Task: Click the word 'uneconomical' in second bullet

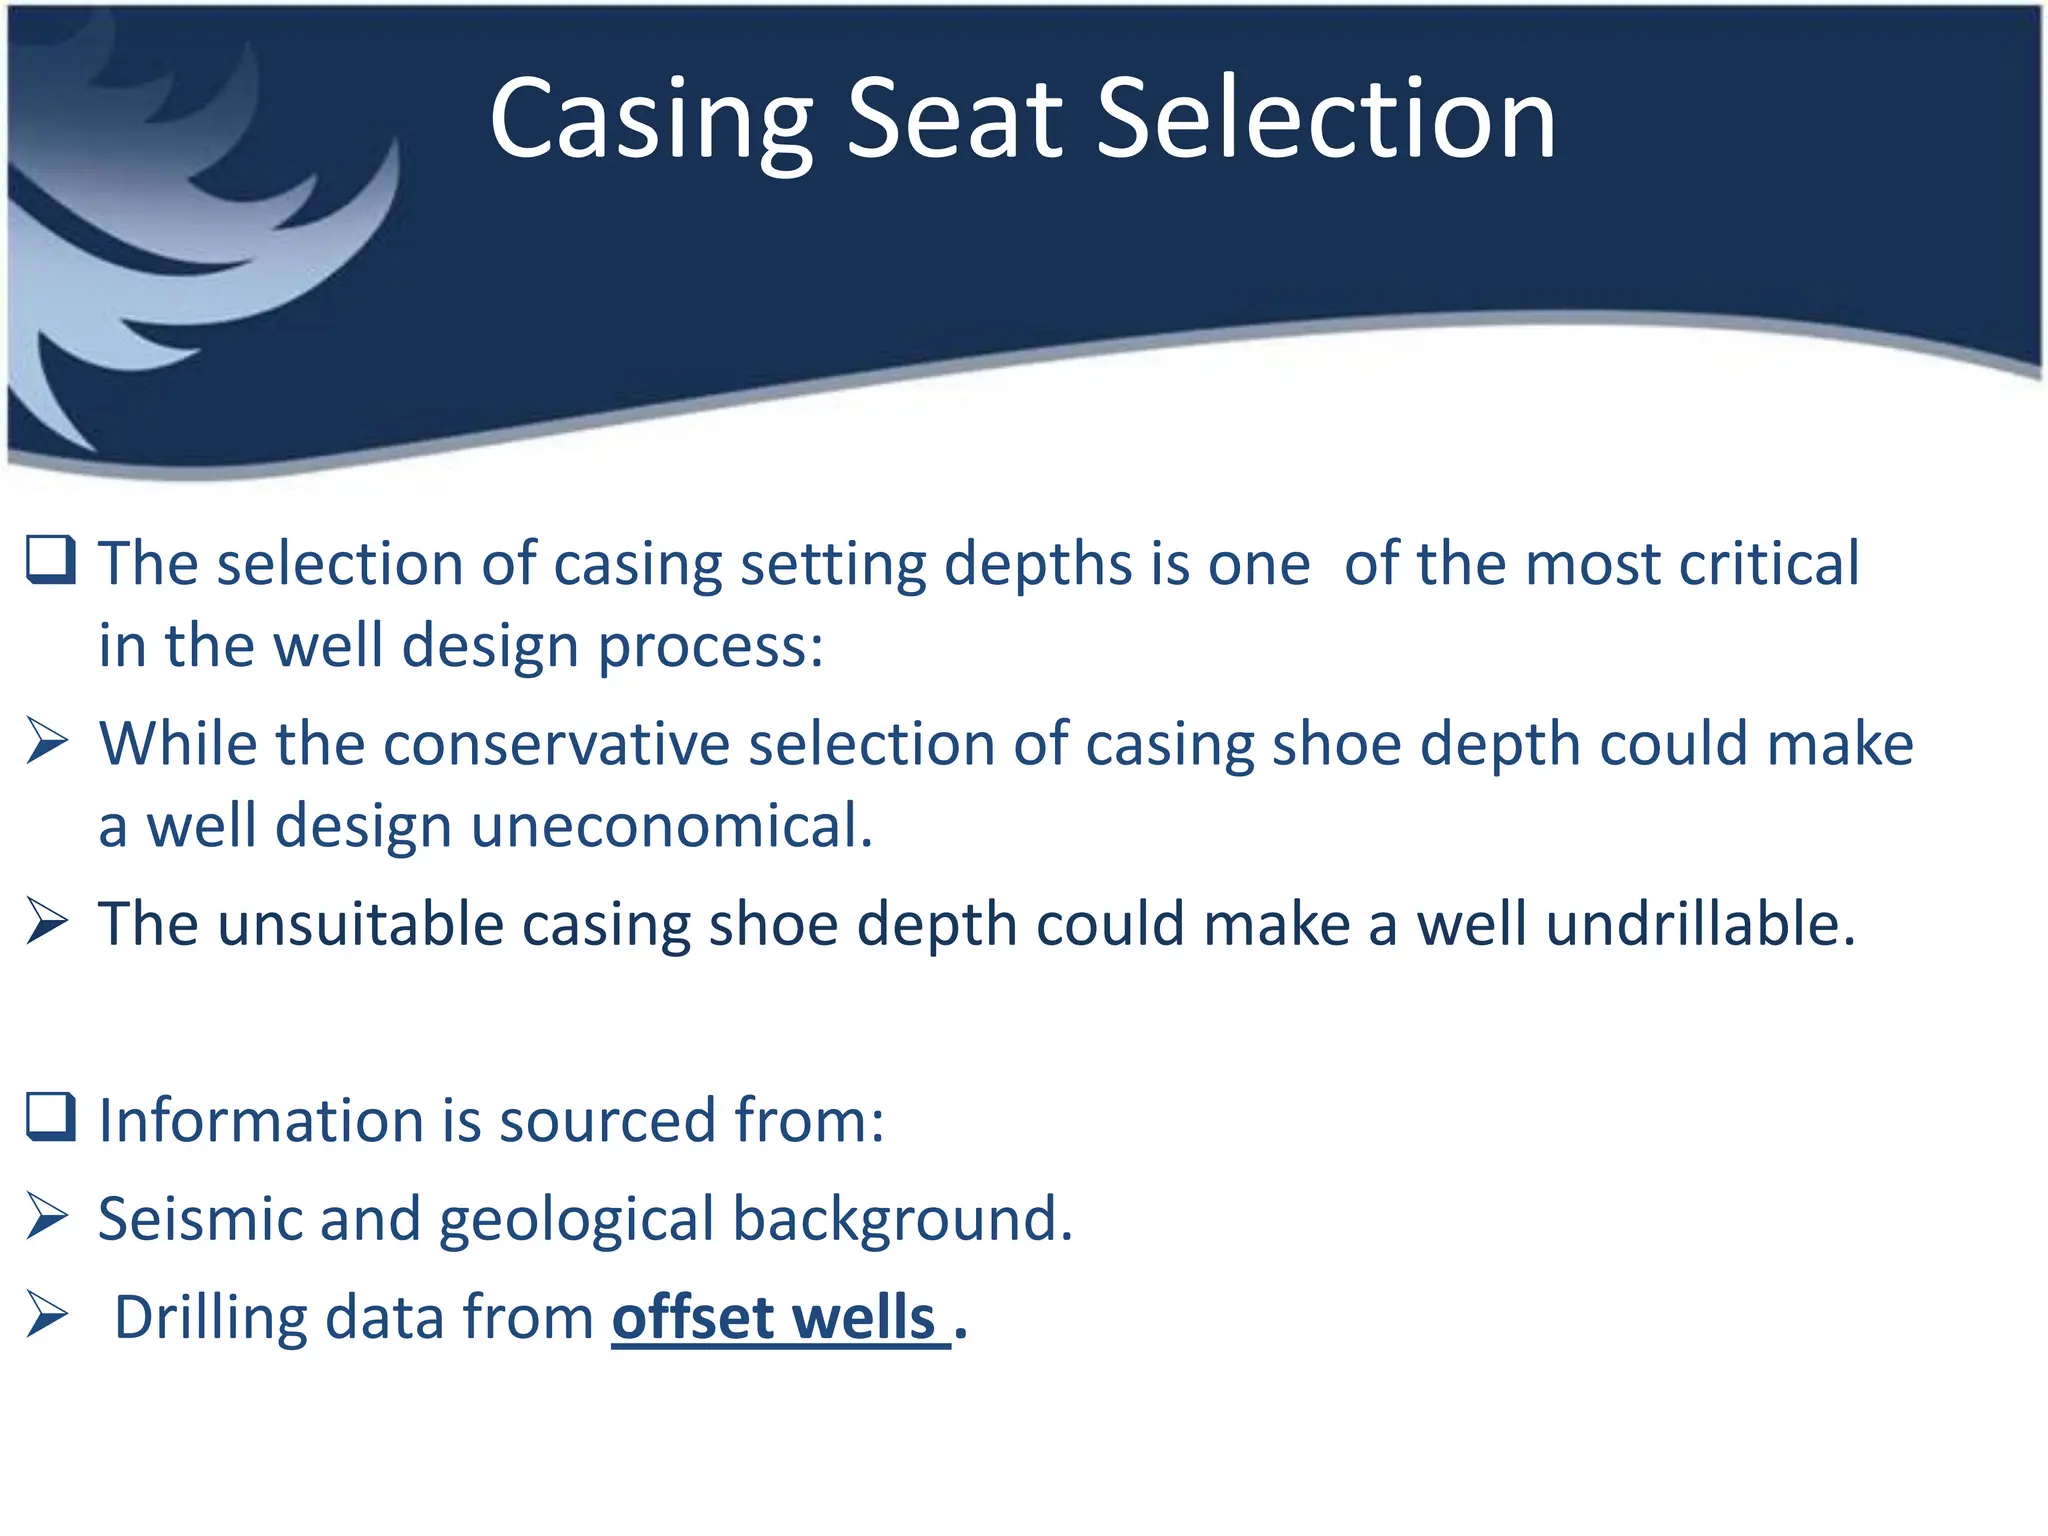Action: tap(672, 827)
